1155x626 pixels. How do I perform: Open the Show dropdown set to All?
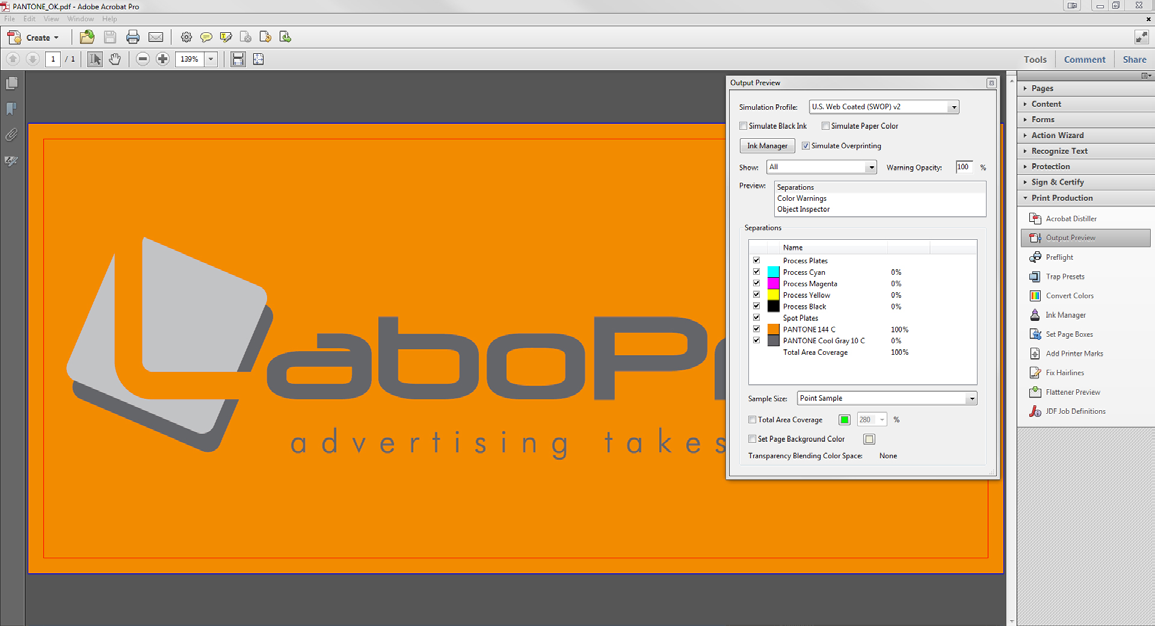(821, 167)
